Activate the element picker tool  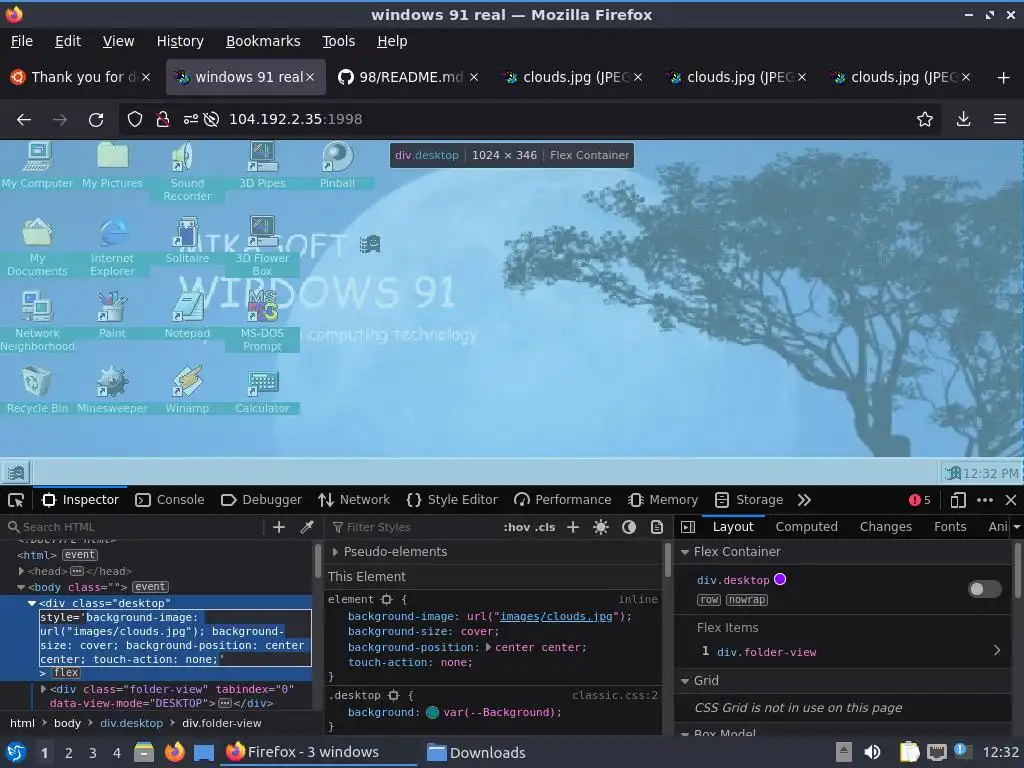16,500
